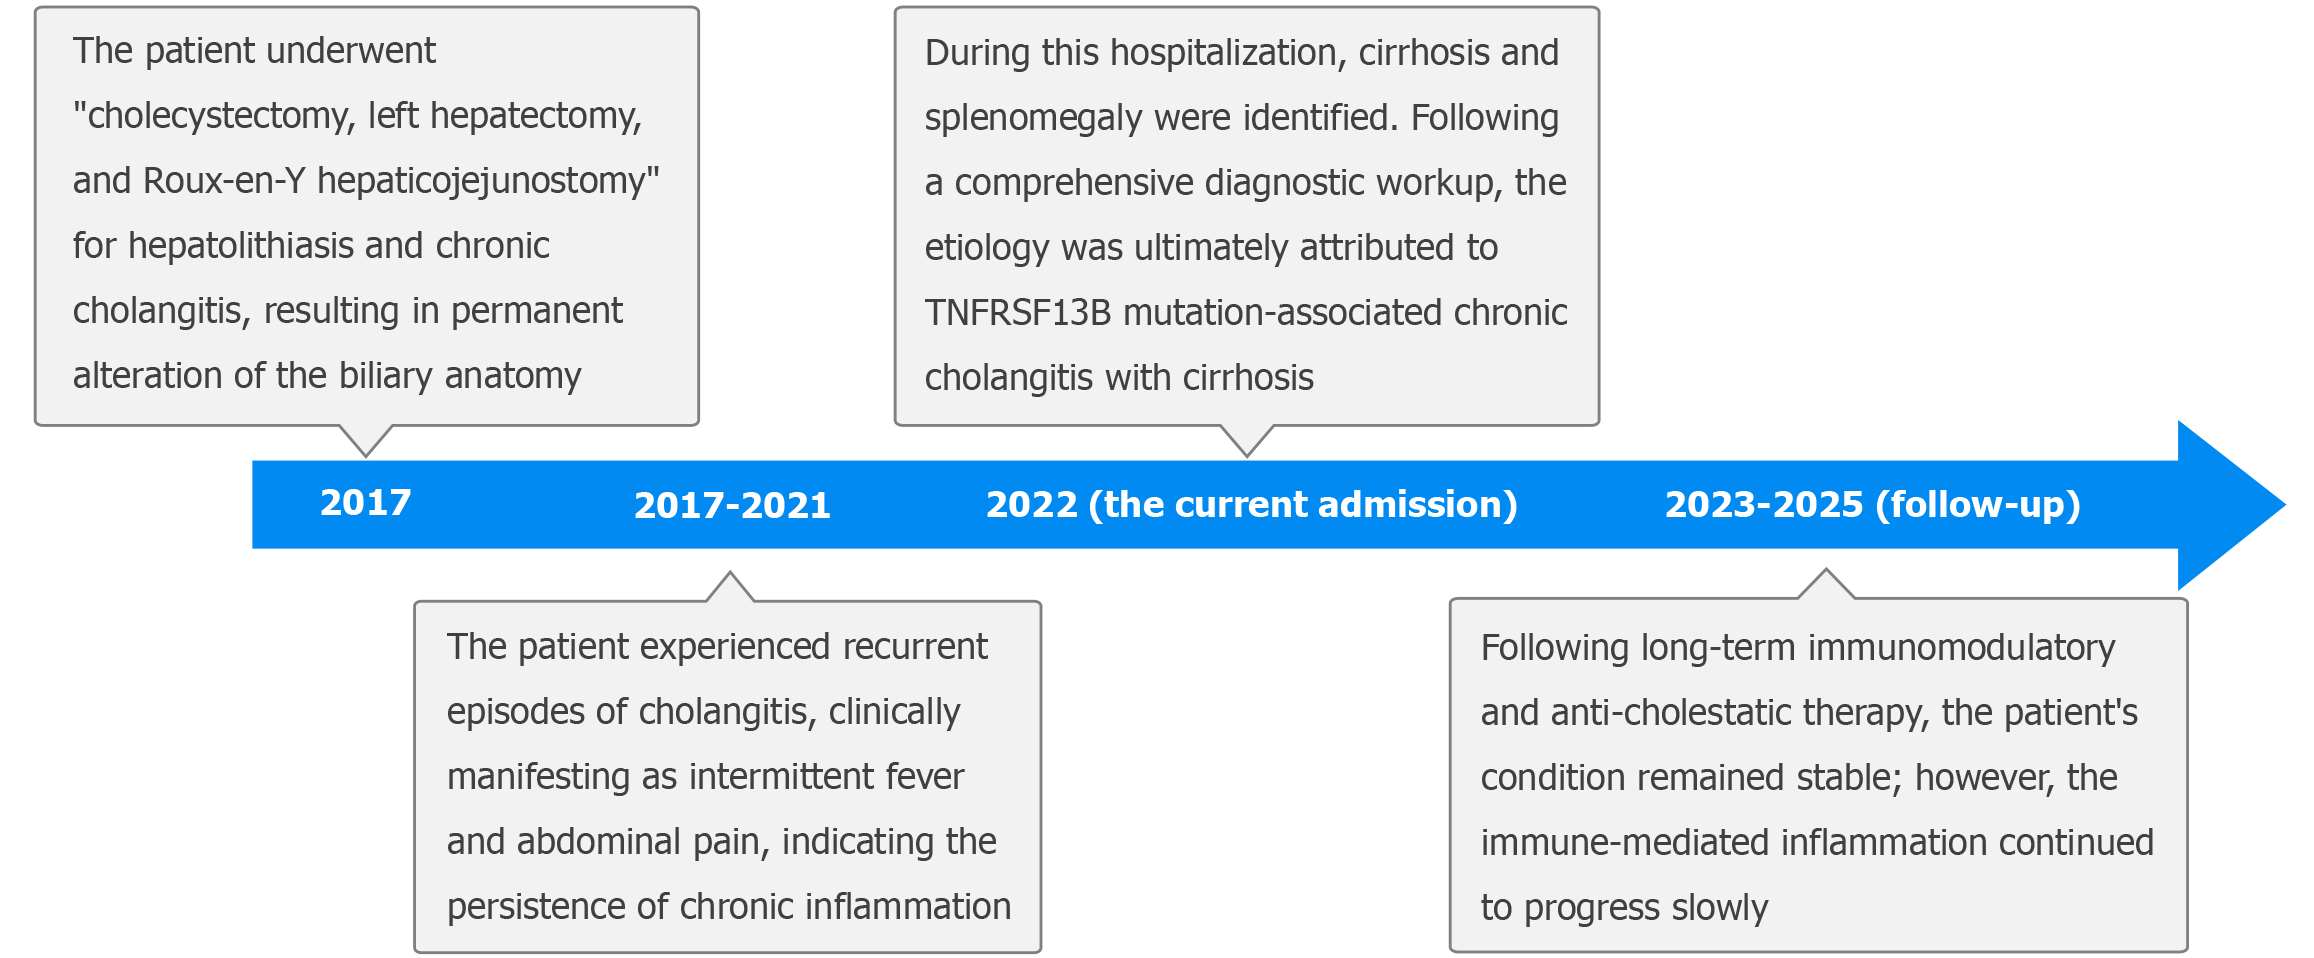The width and height of the screenshot is (2314, 958).
Task: Select the "2023-2025 (follow-up)" timeline label
Action: pos(1872,505)
